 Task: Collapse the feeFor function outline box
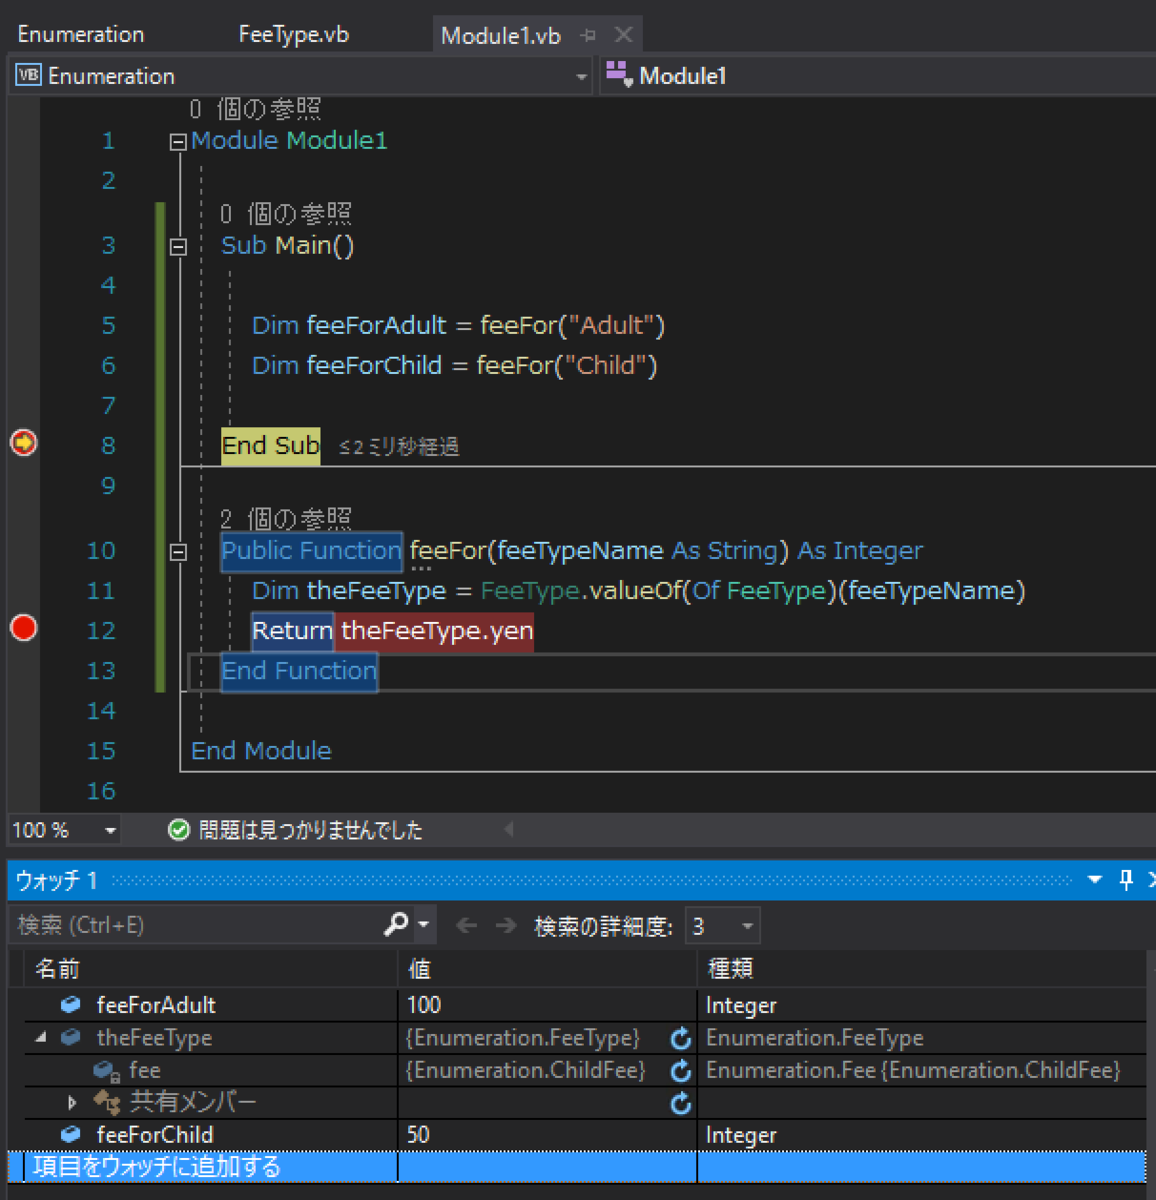178,552
